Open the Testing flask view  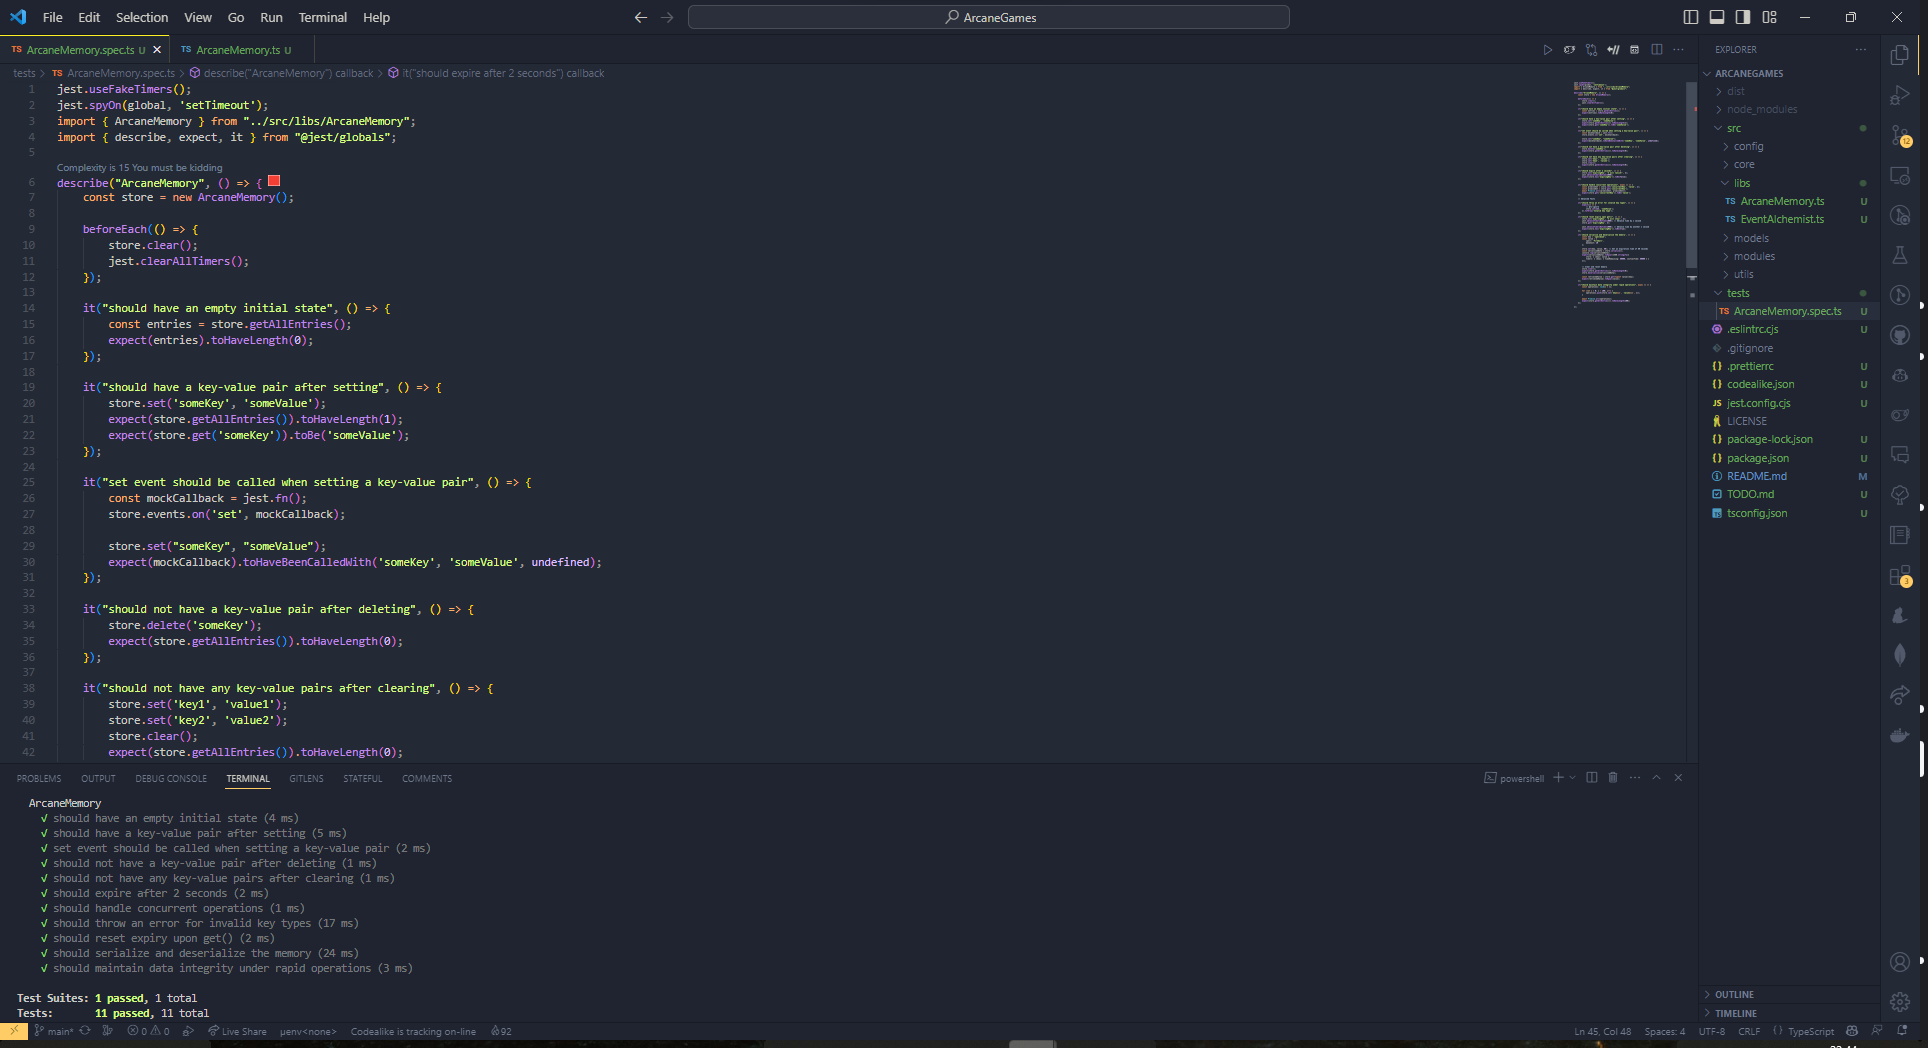(x=1900, y=256)
